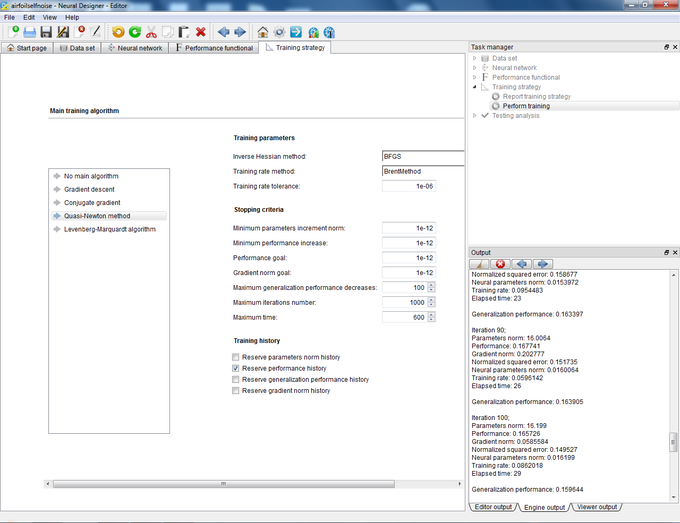The image size is (680, 523).
Task: Click the blue arrow-box run icon
Action: point(296,32)
